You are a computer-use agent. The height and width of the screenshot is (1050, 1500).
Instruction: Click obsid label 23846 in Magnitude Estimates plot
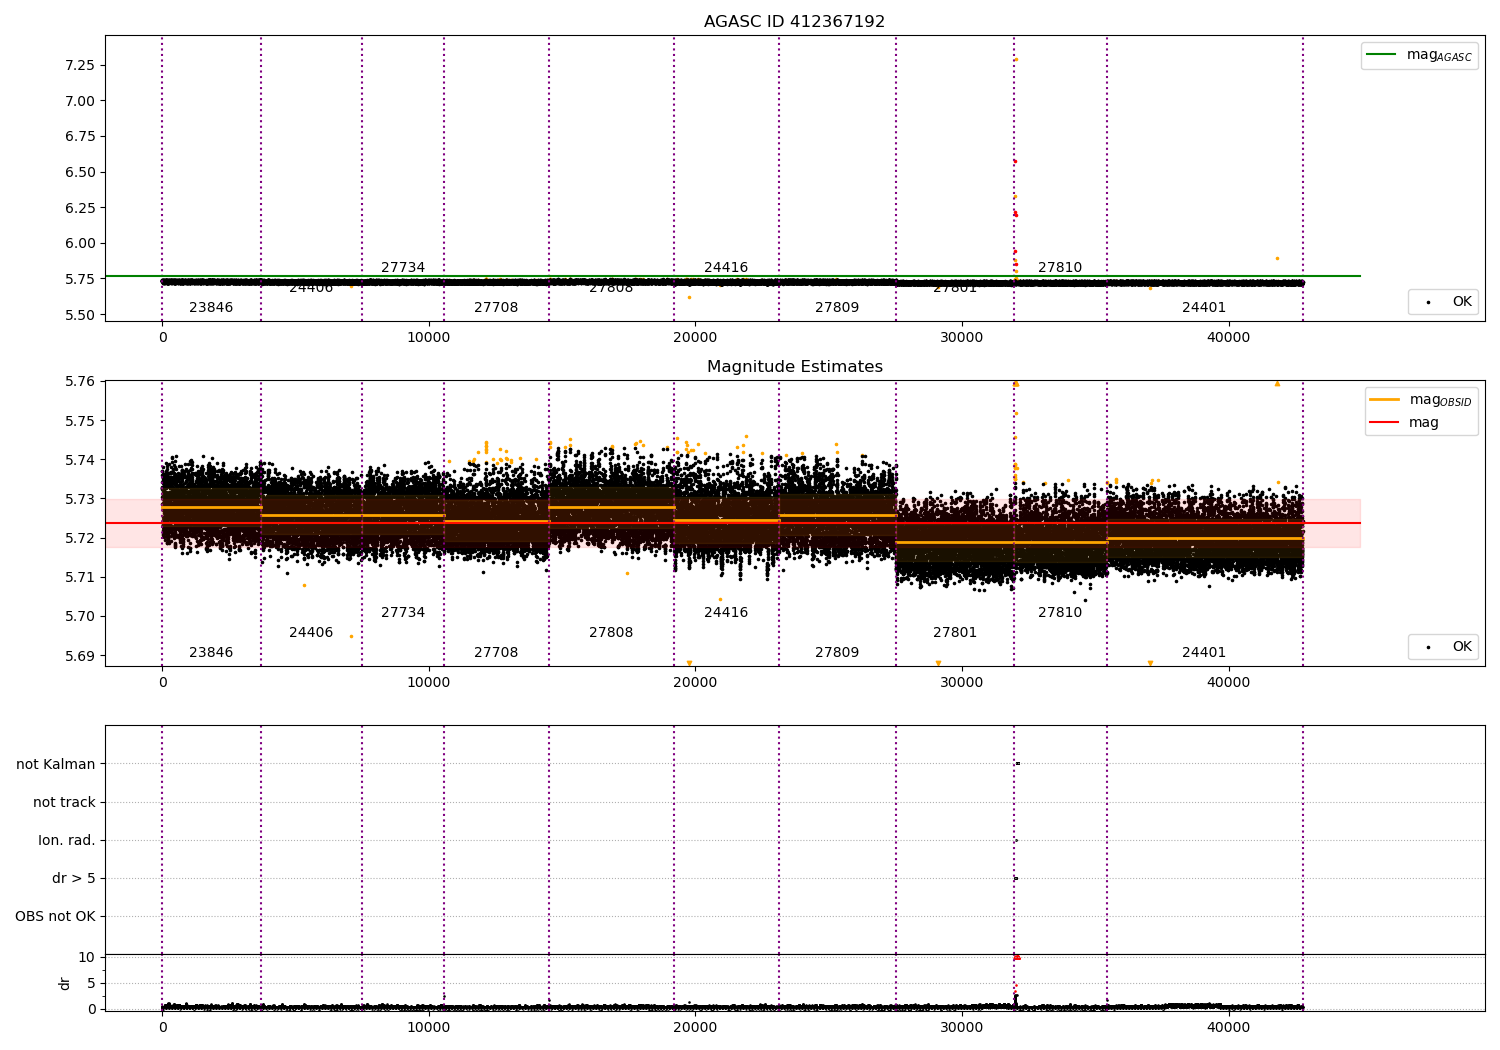[211, 652]
